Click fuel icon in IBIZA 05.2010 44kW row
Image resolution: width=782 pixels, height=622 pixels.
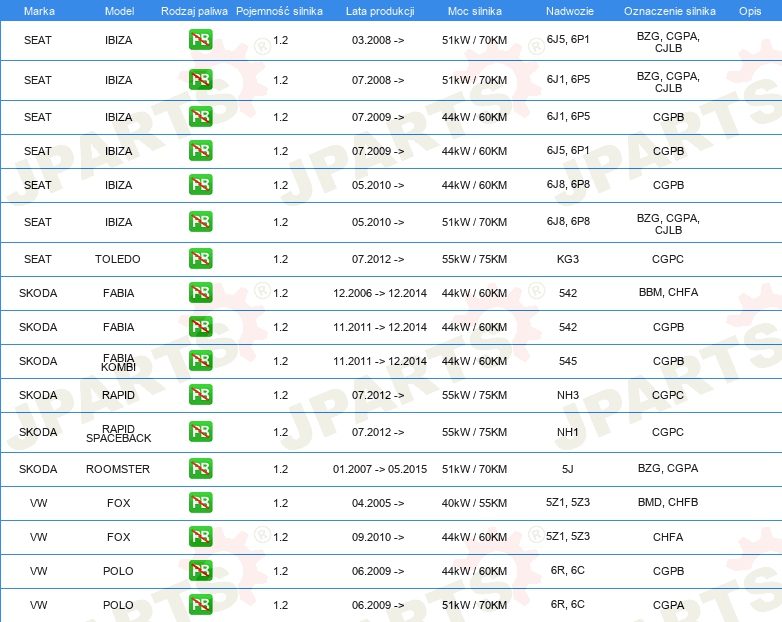(200, 185)
